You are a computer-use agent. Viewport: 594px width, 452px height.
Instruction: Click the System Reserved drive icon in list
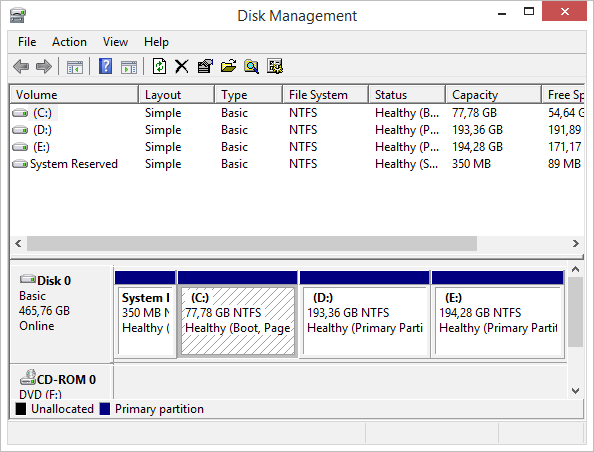[x=20, y=164]
